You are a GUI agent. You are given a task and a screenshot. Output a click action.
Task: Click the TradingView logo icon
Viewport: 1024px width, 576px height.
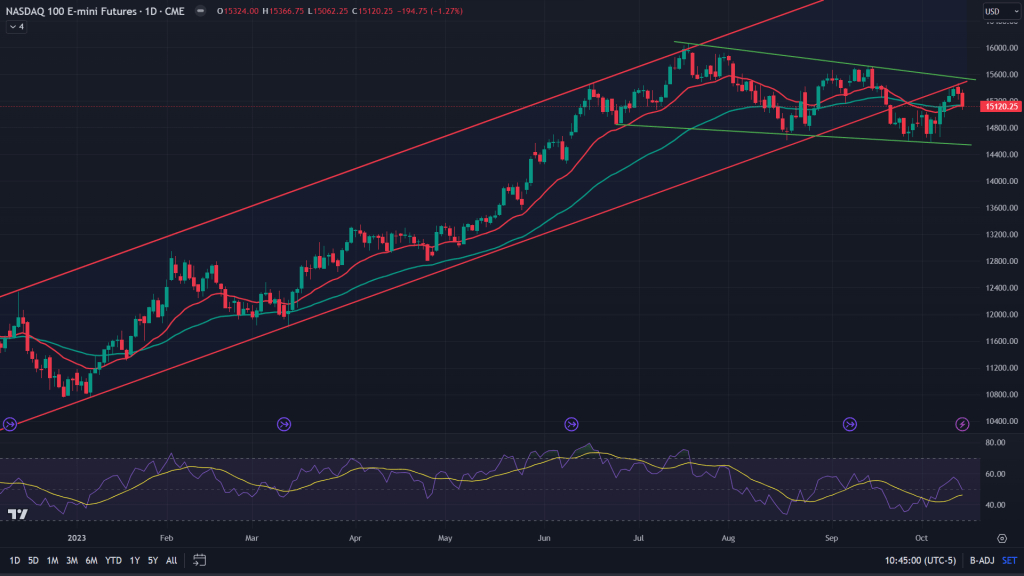(17, 514)
